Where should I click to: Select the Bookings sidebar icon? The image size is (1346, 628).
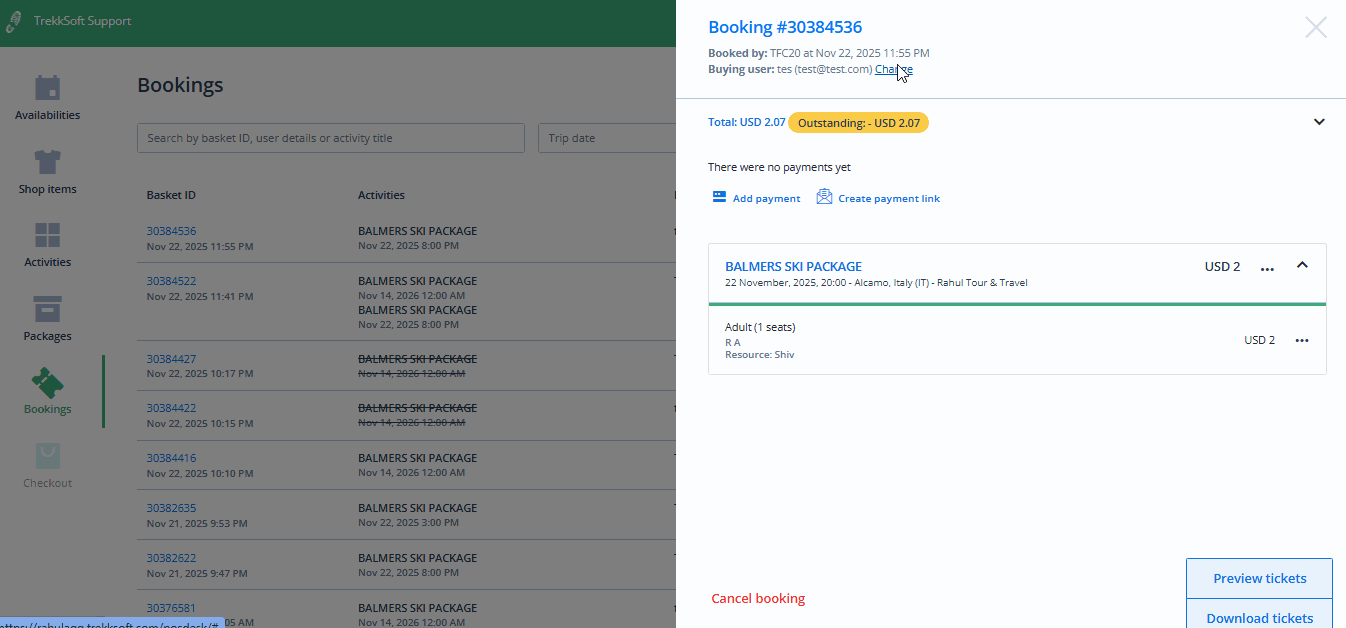click(x=47, y=390)
